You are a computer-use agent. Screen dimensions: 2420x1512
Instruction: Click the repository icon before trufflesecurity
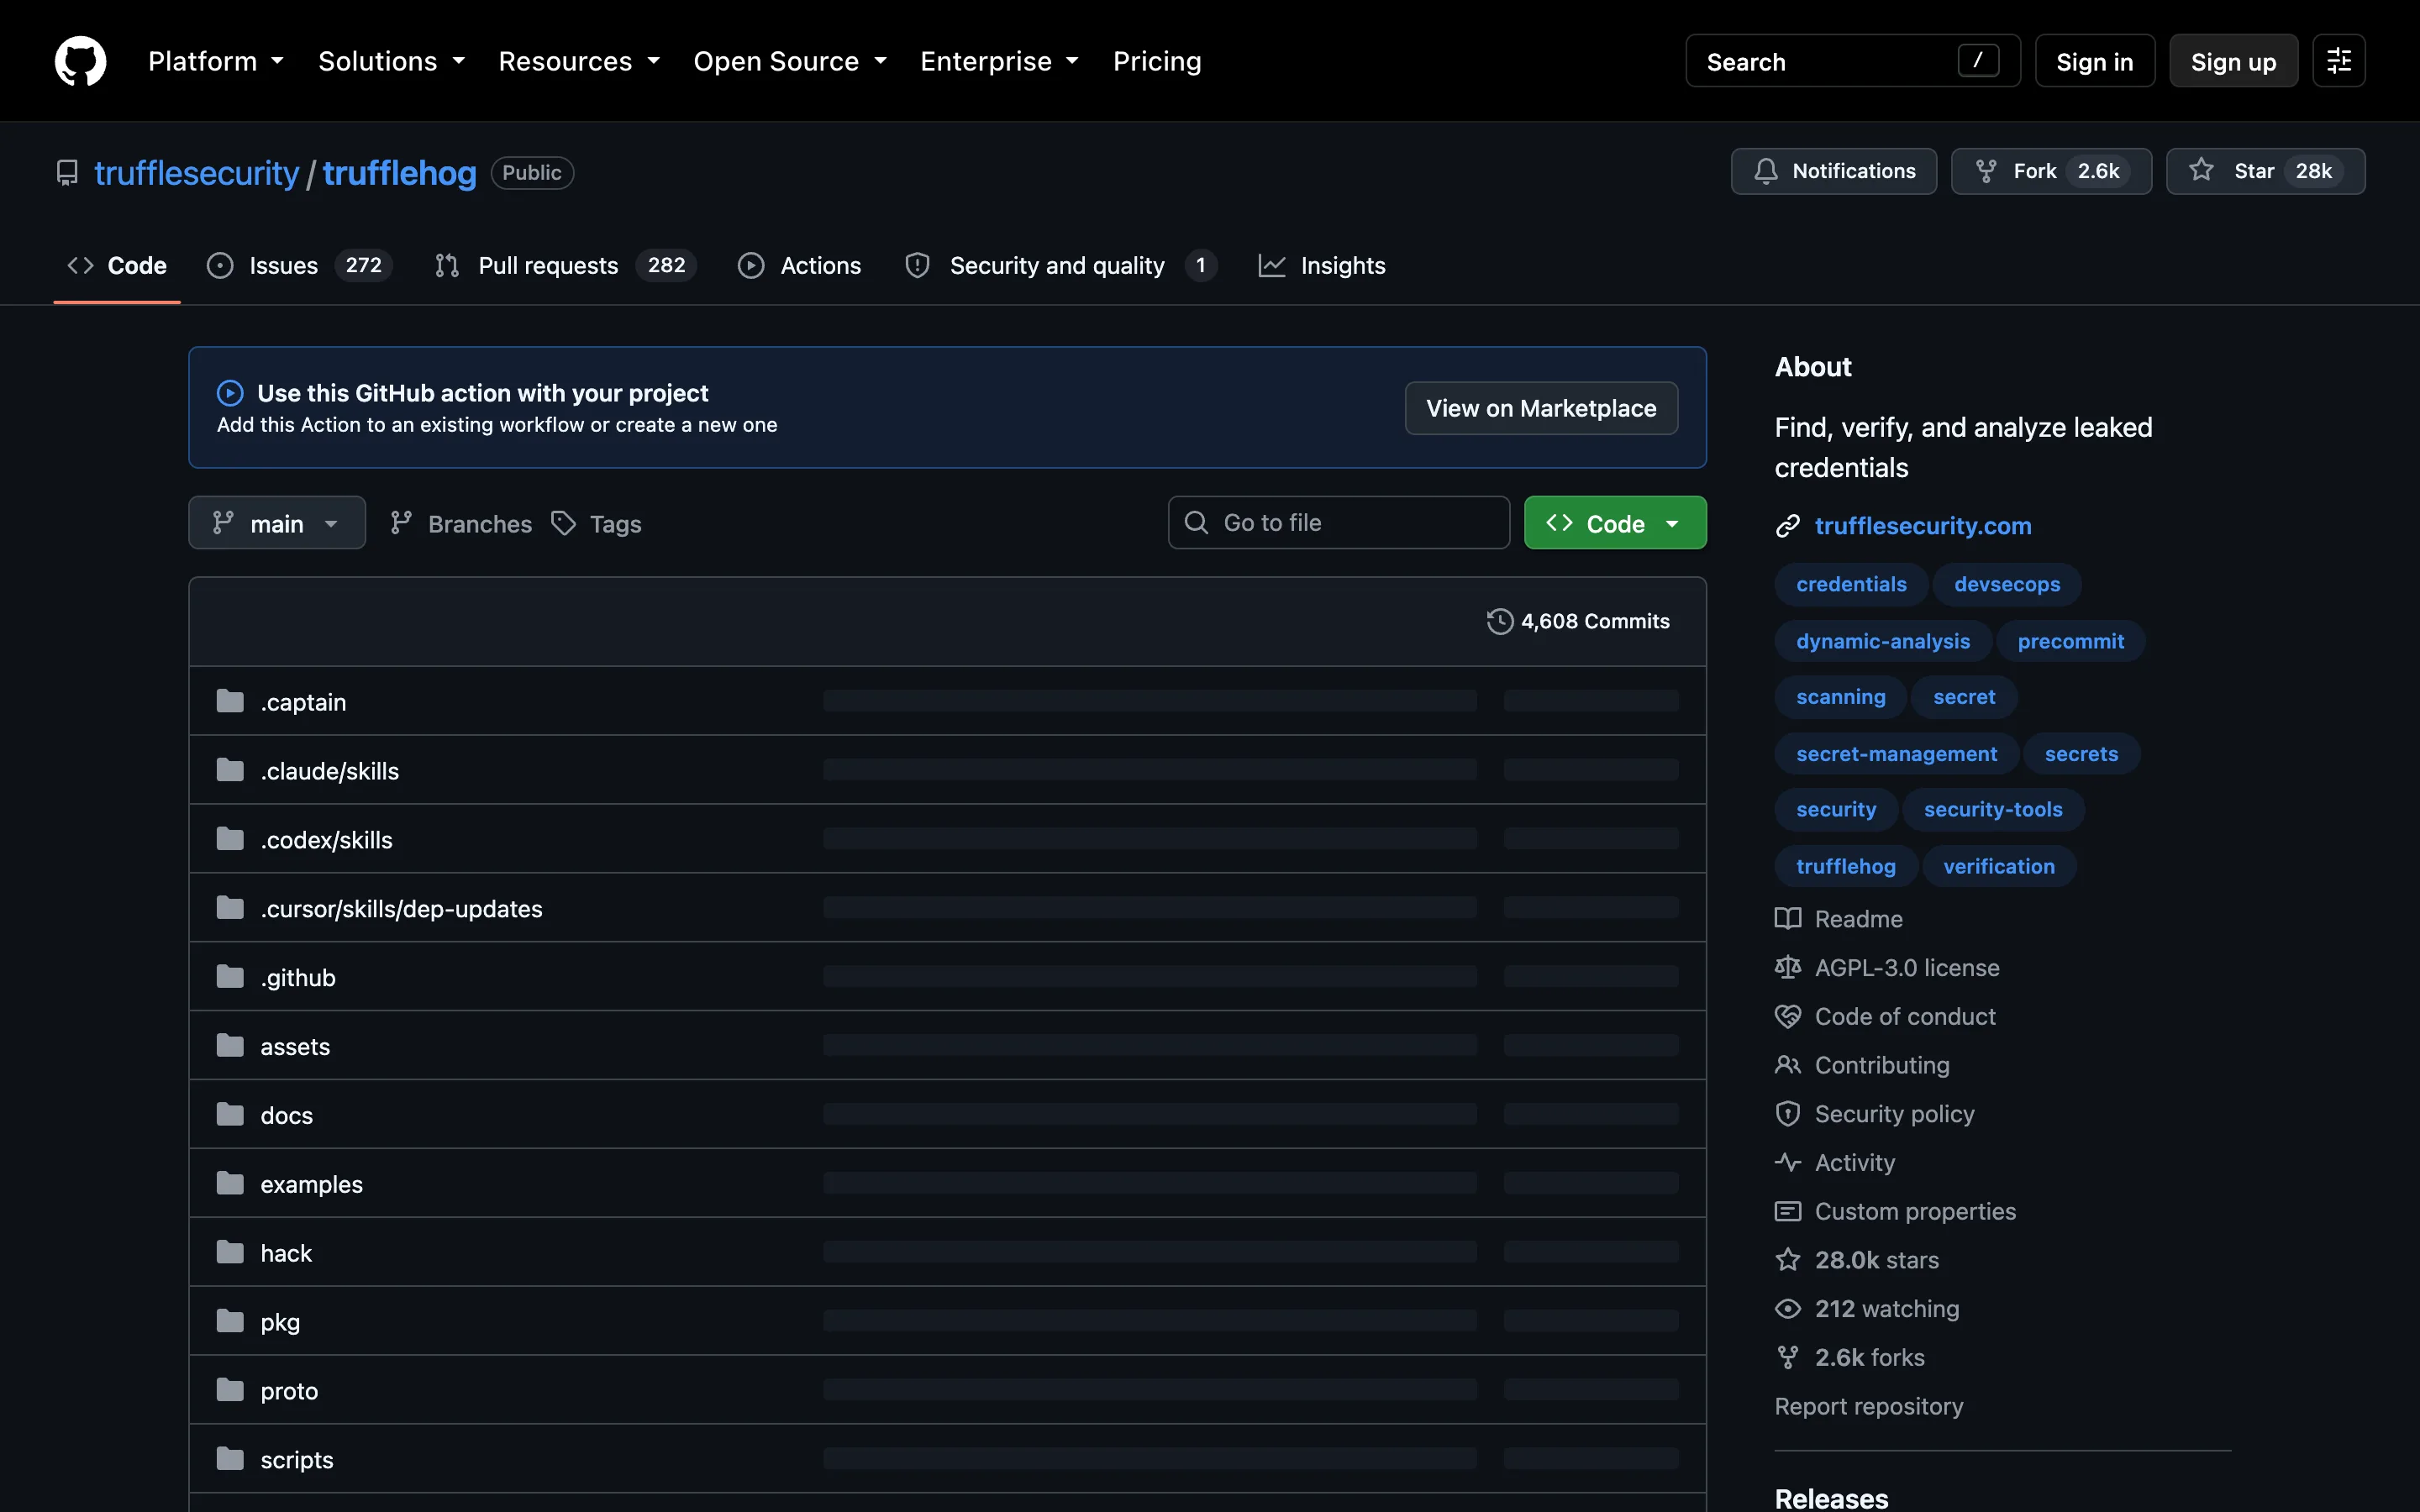pos(67,173)
